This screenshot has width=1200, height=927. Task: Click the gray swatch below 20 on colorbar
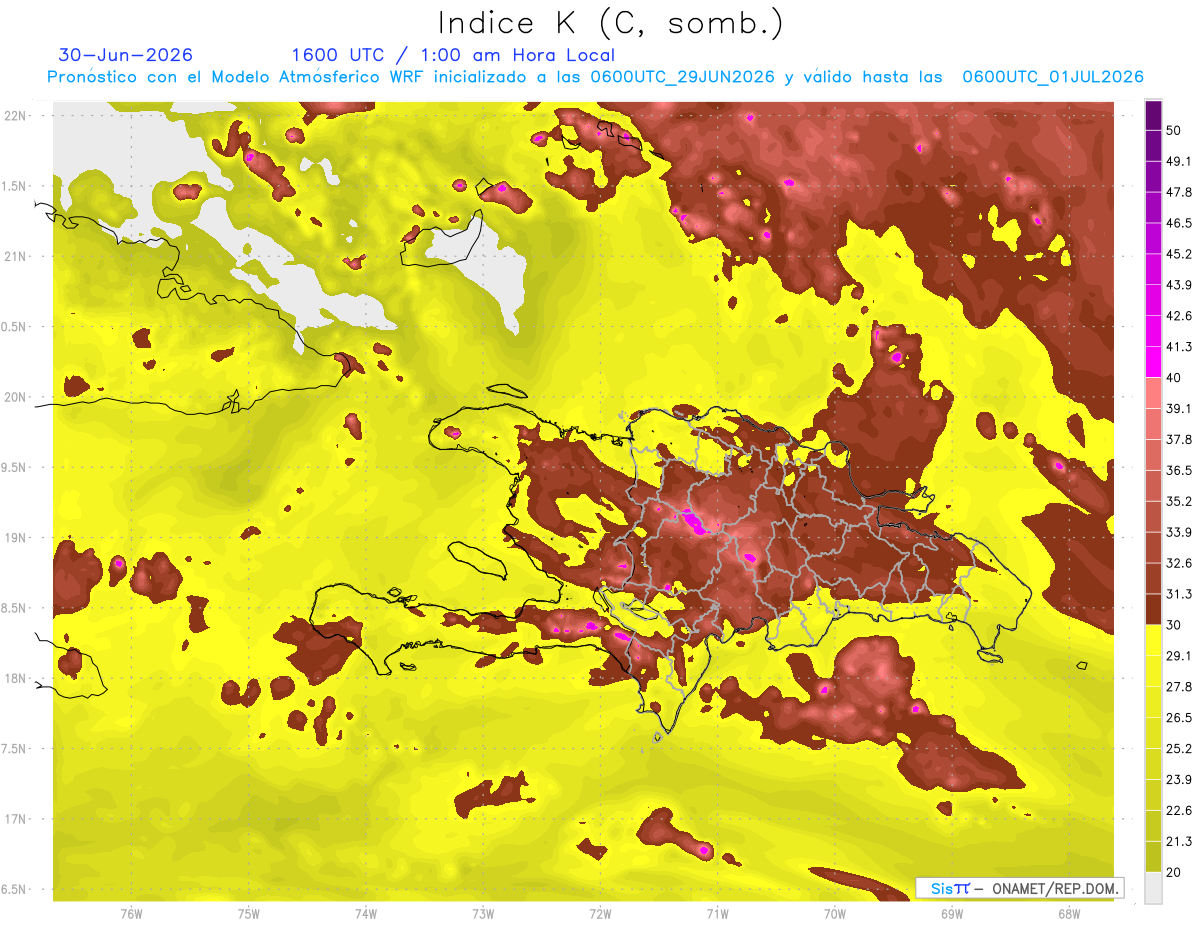pyautogui.click(x=1153, y=887)
